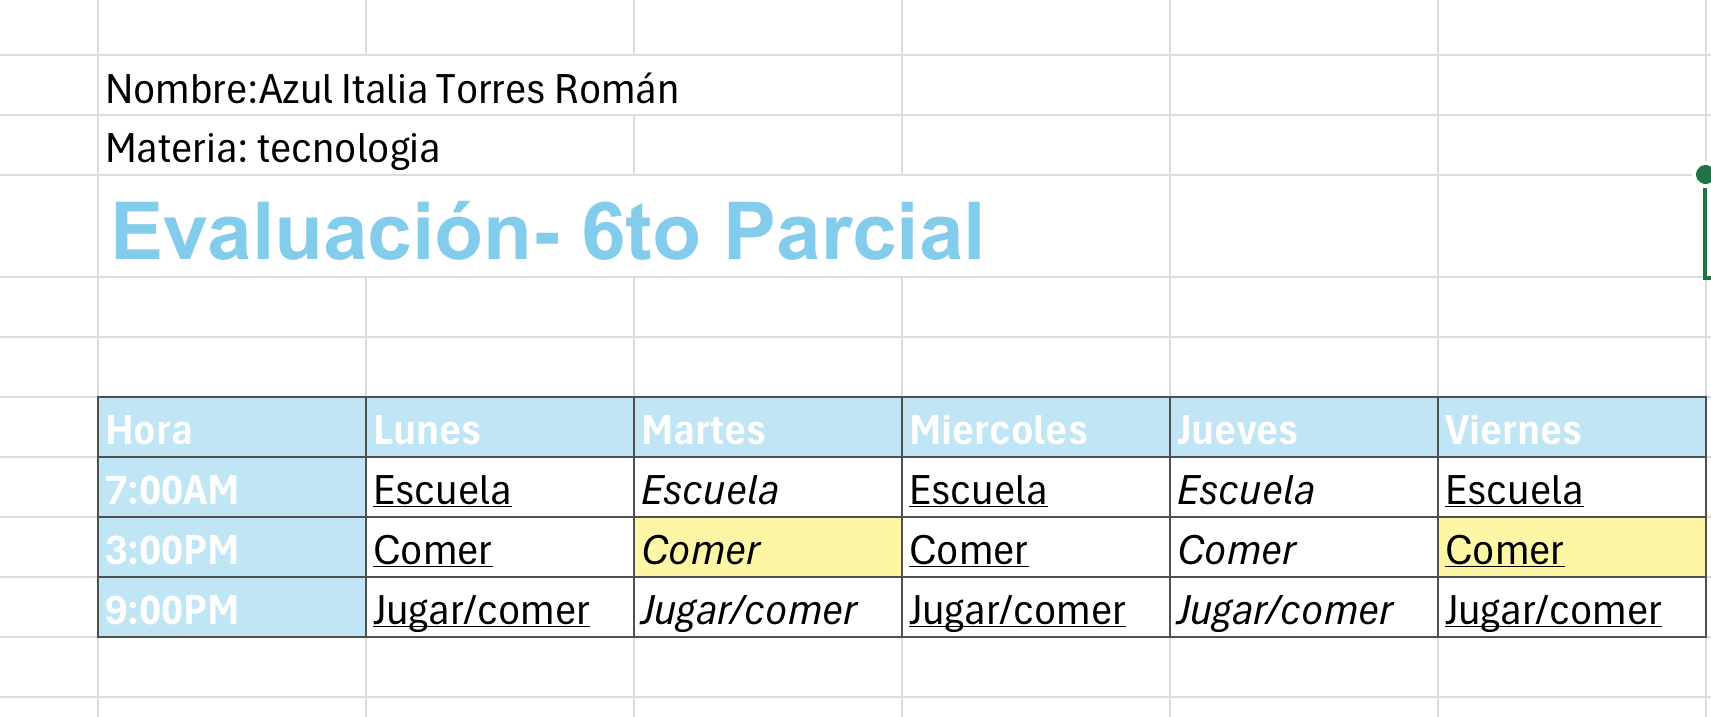Click the Jugar/comer cell under Viernes
The height and width of the screenshot is (717, 1711).
pyautogui.click(x=1572, y=609)
